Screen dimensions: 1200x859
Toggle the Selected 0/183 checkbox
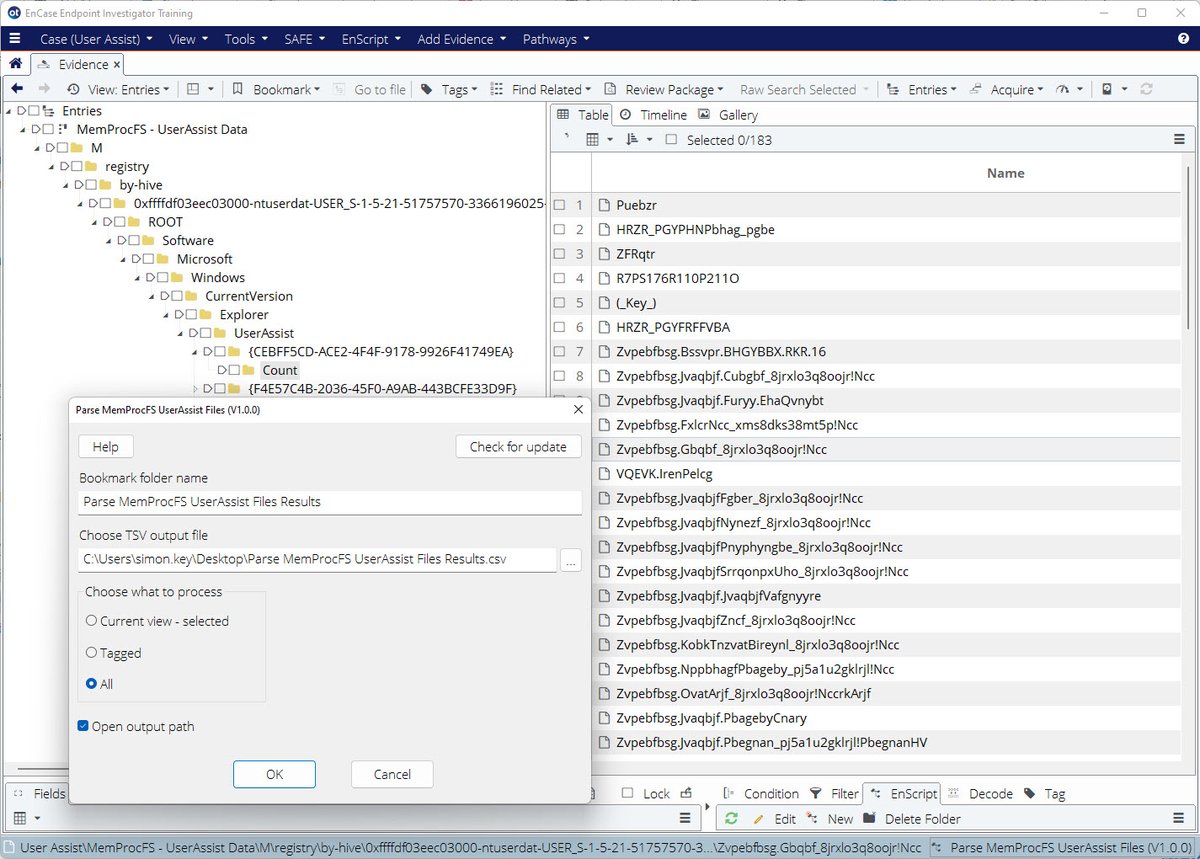[x=671, y=140]
